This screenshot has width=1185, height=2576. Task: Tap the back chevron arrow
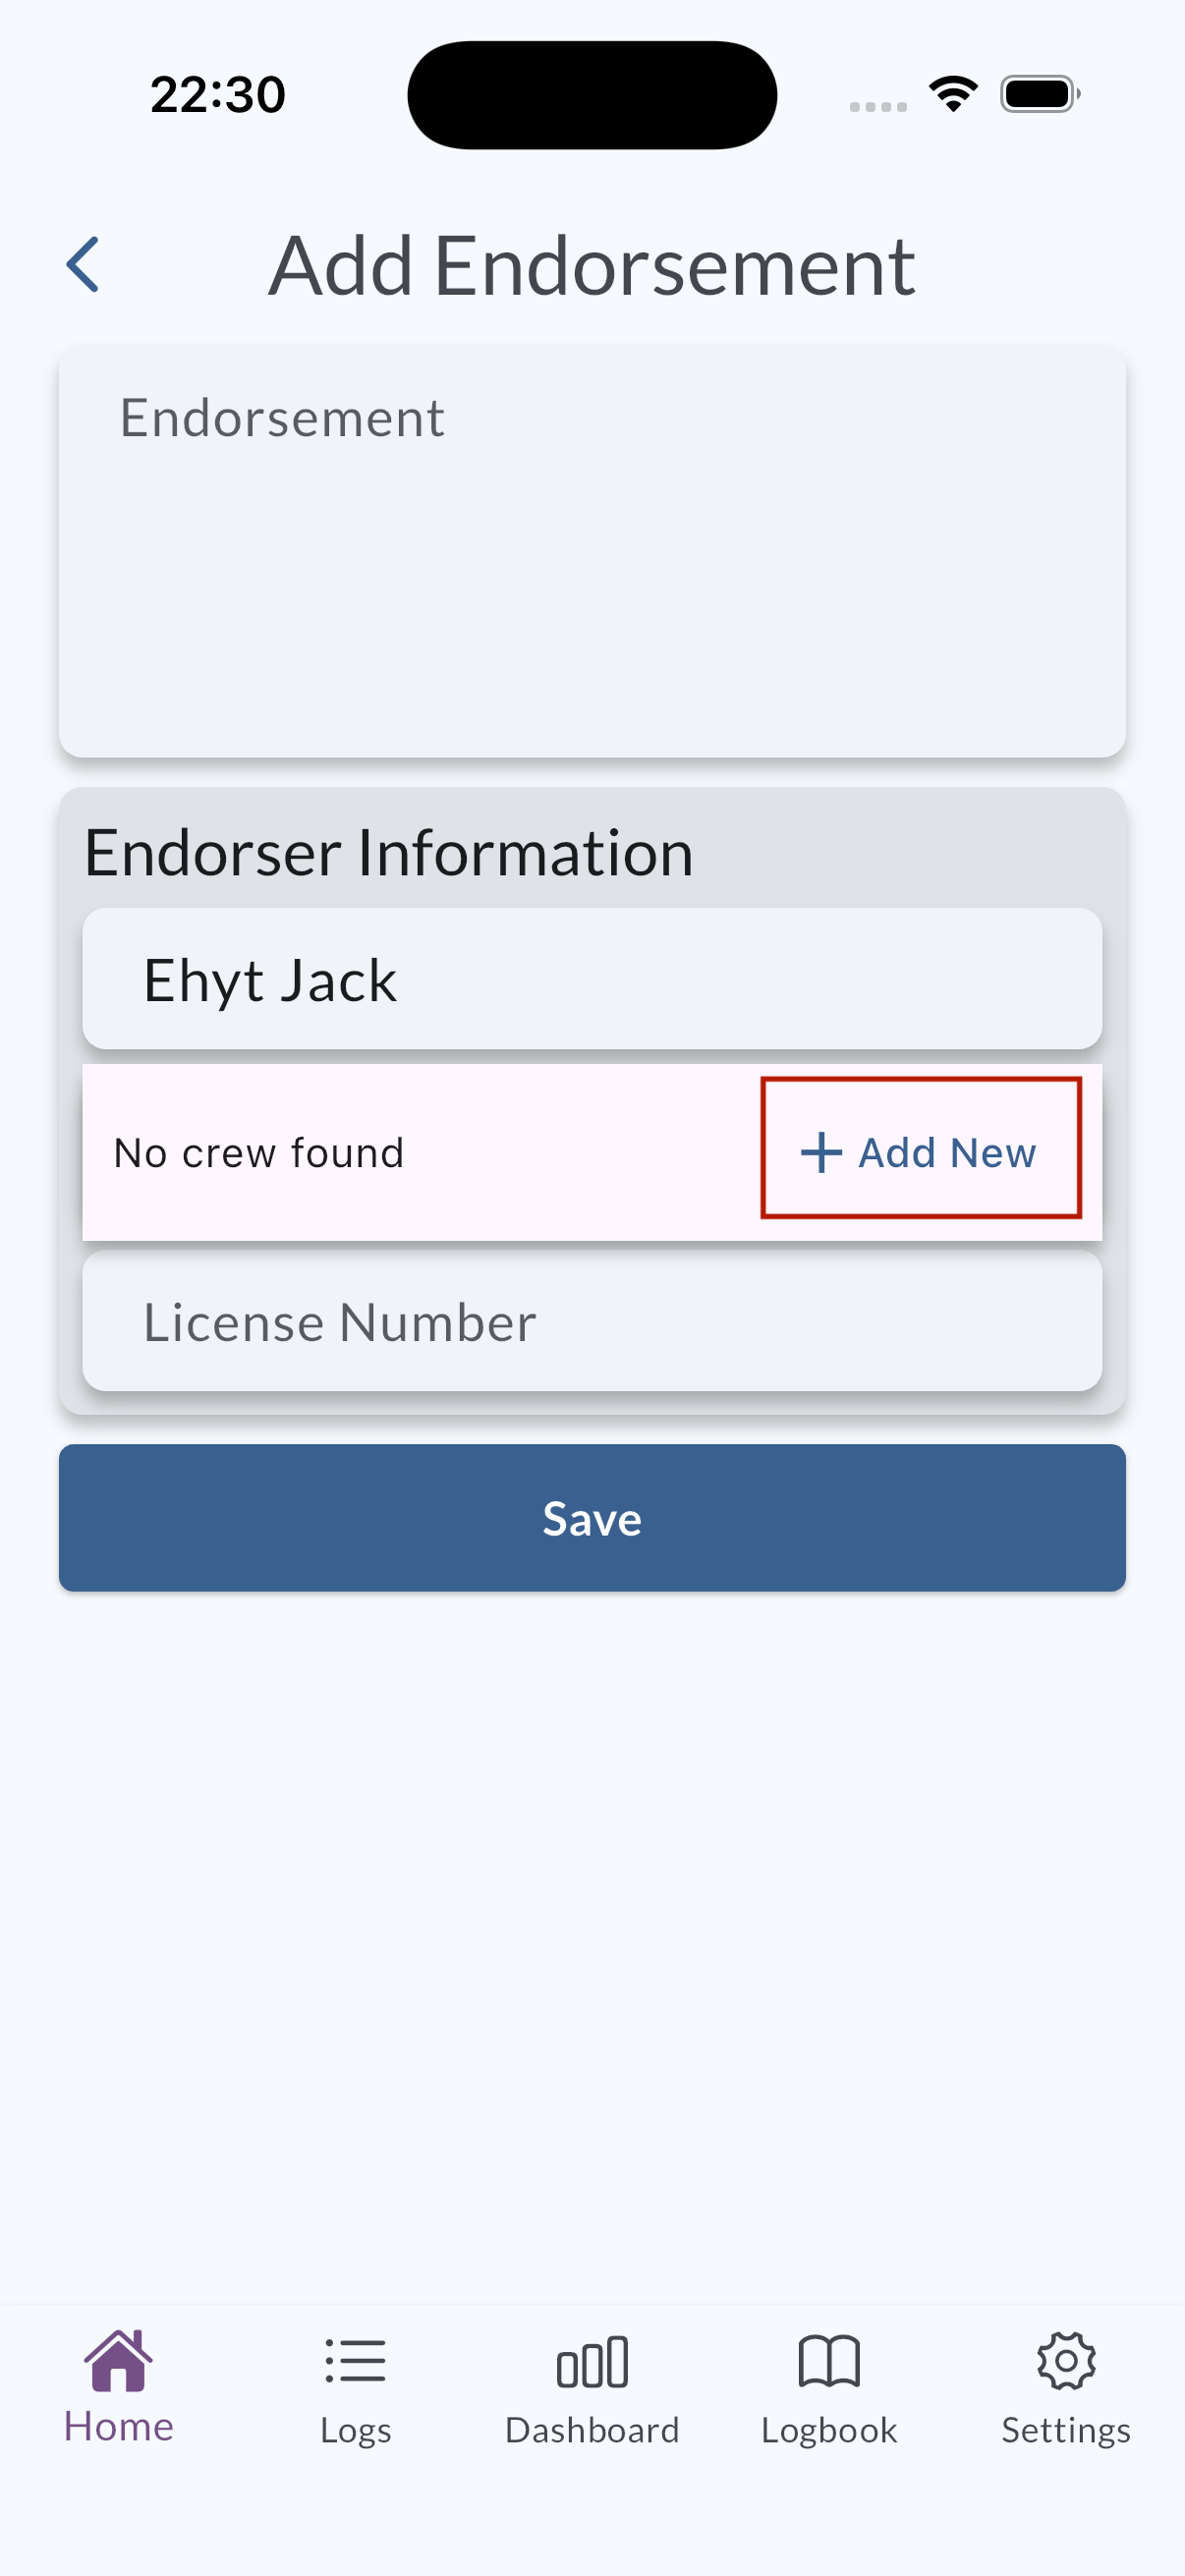[x=83, y=265]
